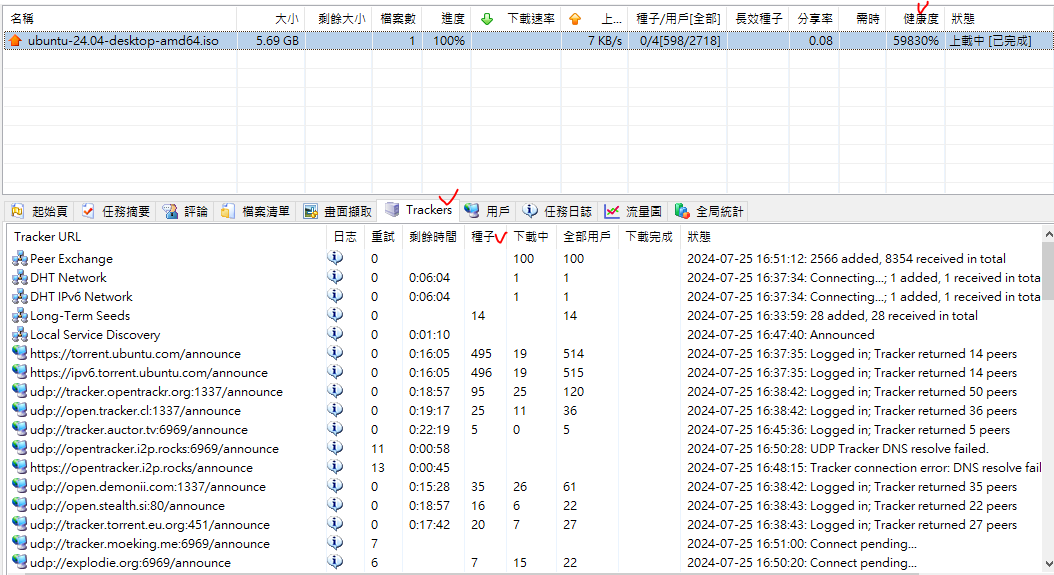Image resolution: width=1054 pixels, height=575 pixels.
Task: Click the 0/4[598/2718] seeds cell
Action: click(x=680, y=40)
